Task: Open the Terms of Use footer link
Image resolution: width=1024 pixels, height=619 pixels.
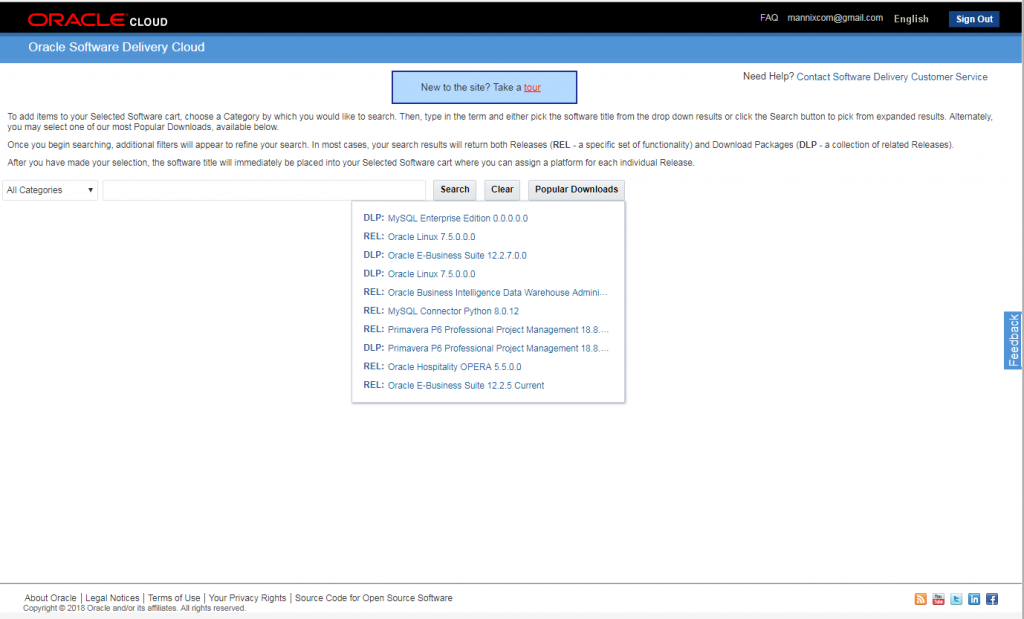Action: (x=174, y=597)
